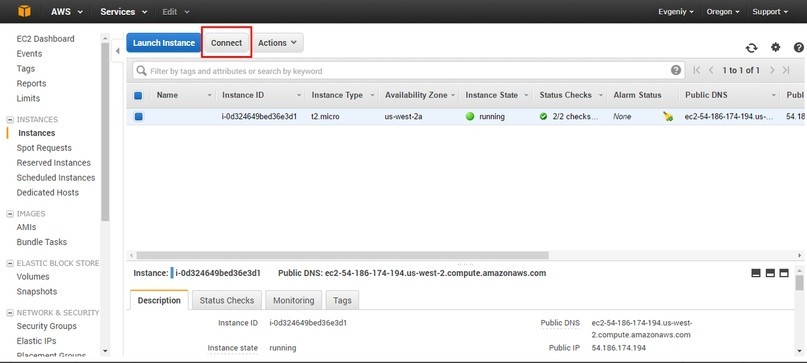This screenshot has height=363, width=807.
Task: Click the green status checks passed icon
Action: (x=543, y=117)
